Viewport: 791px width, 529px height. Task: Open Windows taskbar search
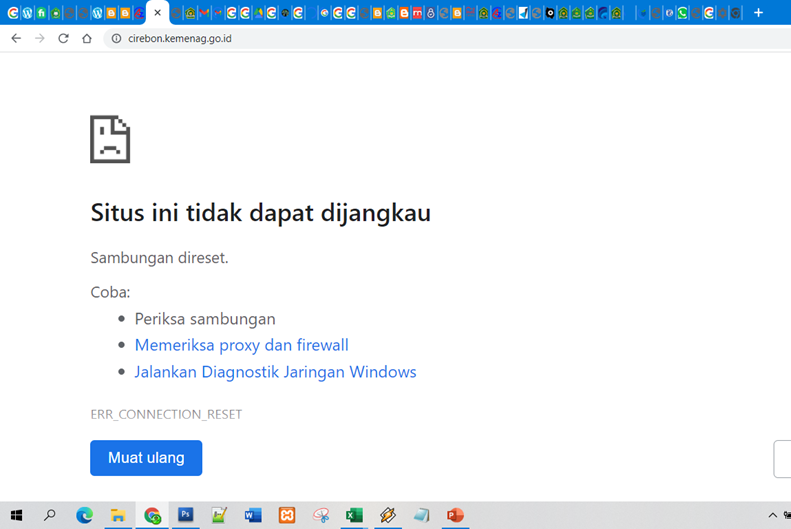[x=49, y=515]
